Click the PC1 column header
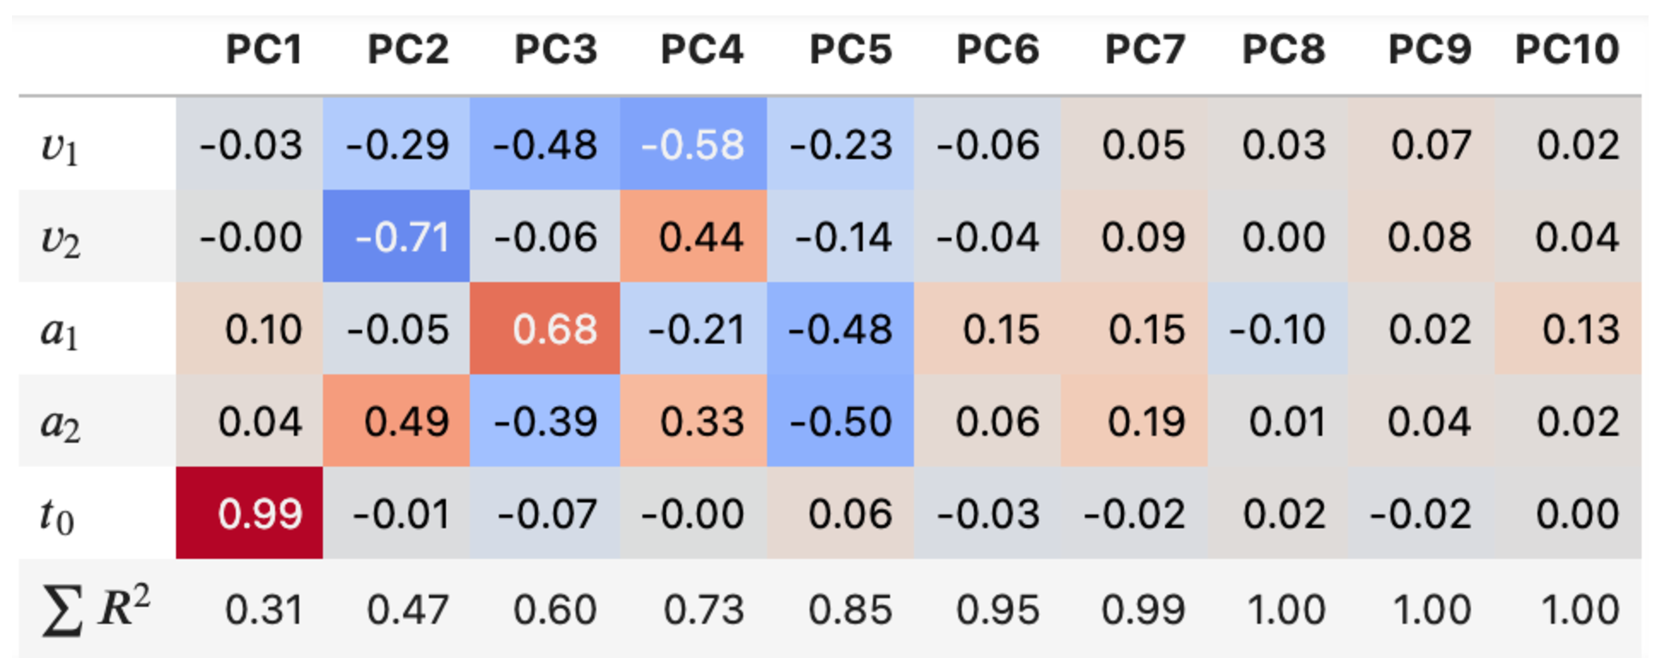 (x=263, y=50)
